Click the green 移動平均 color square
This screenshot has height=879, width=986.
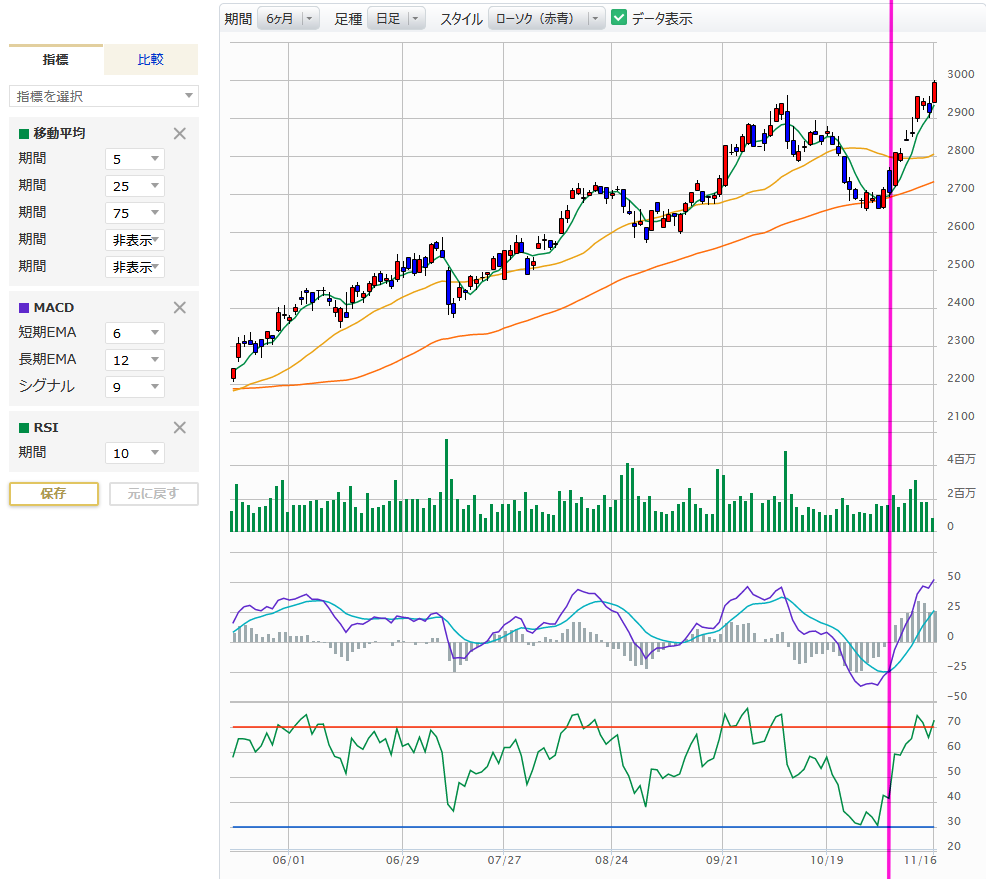click(x=24, y=133)
